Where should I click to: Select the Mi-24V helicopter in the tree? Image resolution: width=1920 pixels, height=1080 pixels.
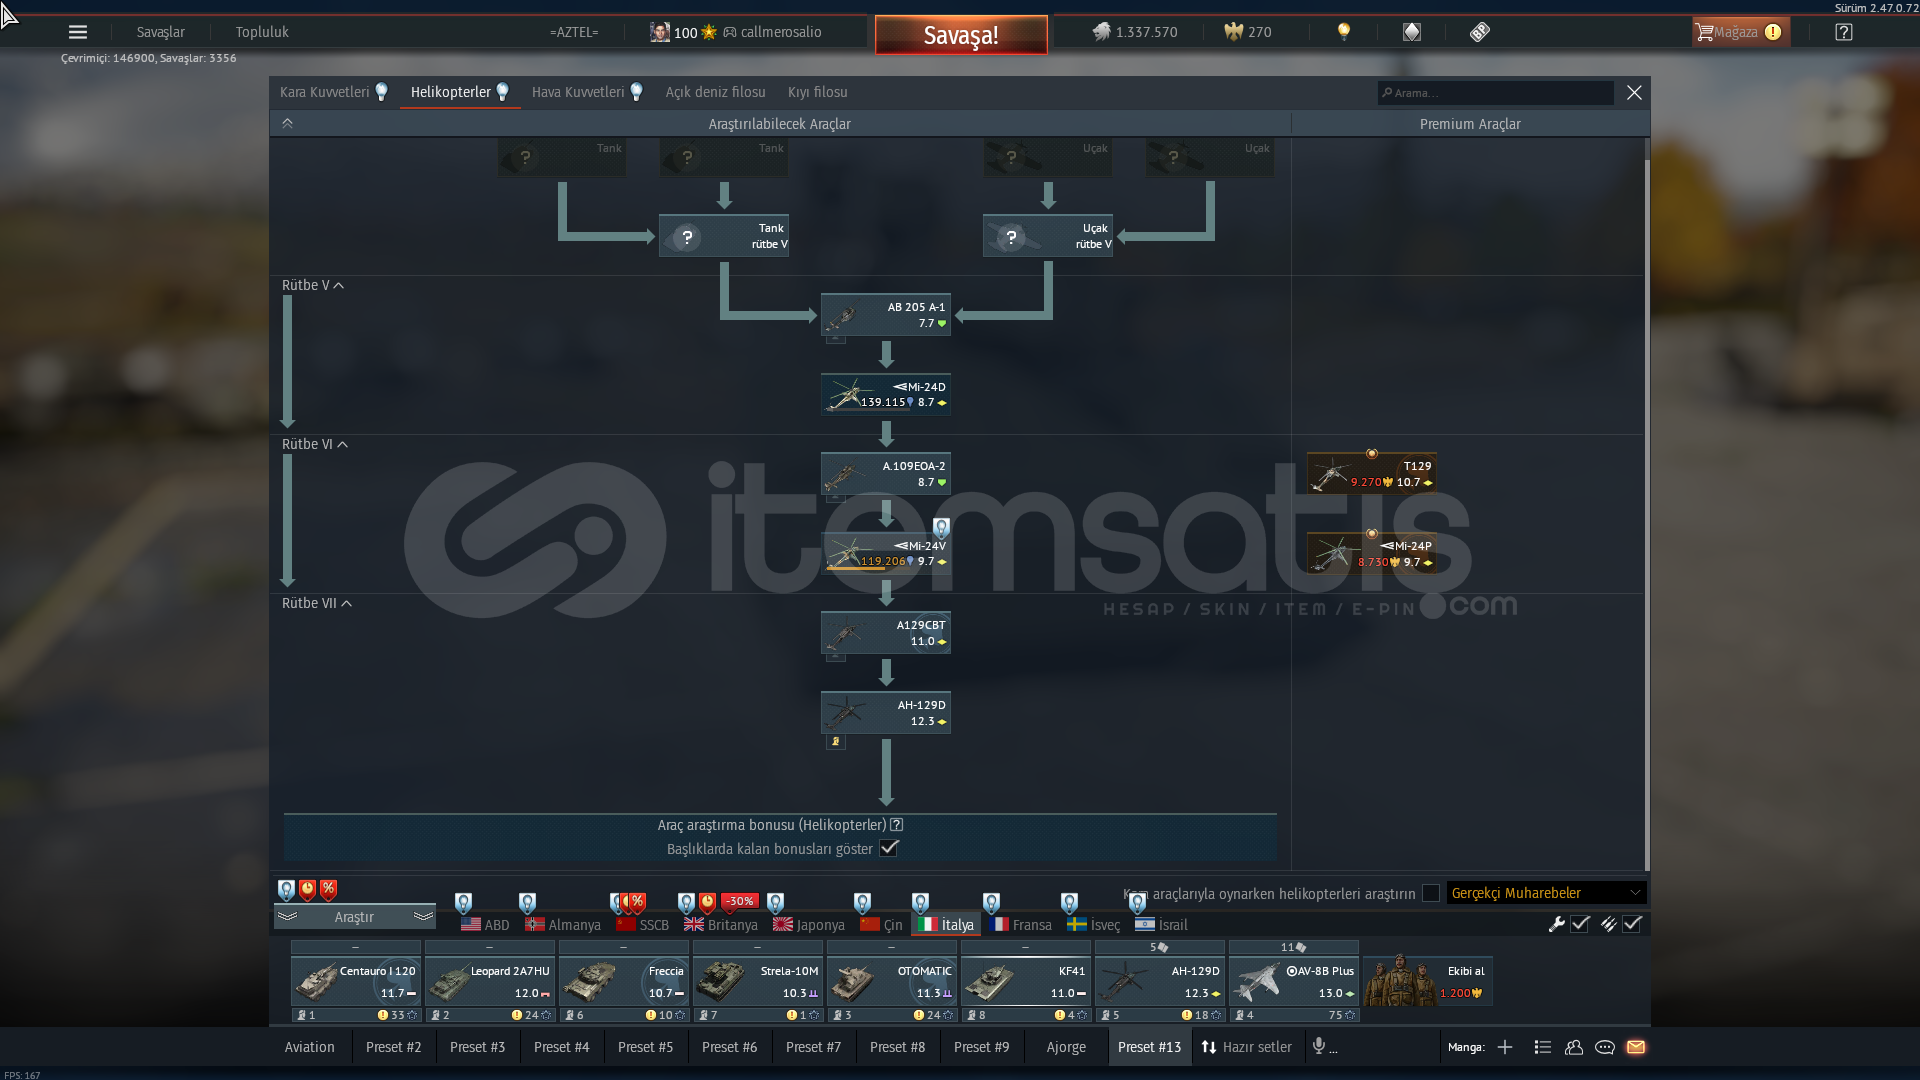pyautogui.click(x=886, y=553)
